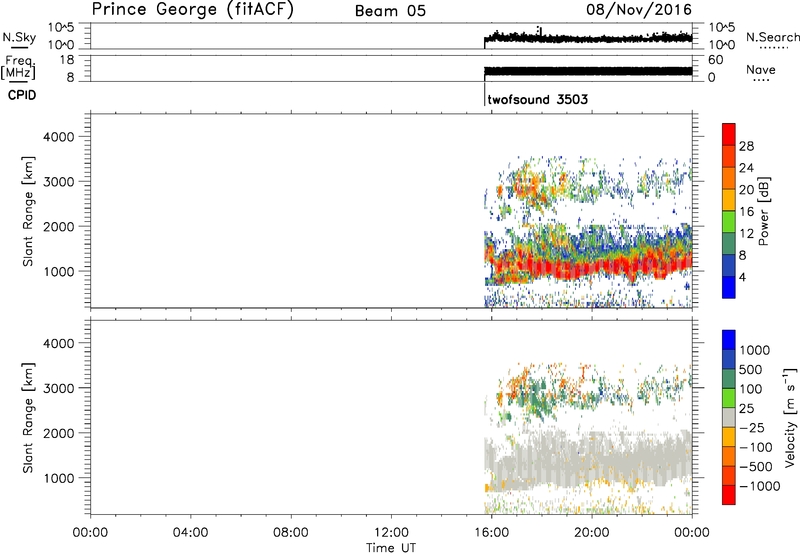Click the '1000' positive Velocity colorbar value
The image size is (800, 554).
click(755, 350)
